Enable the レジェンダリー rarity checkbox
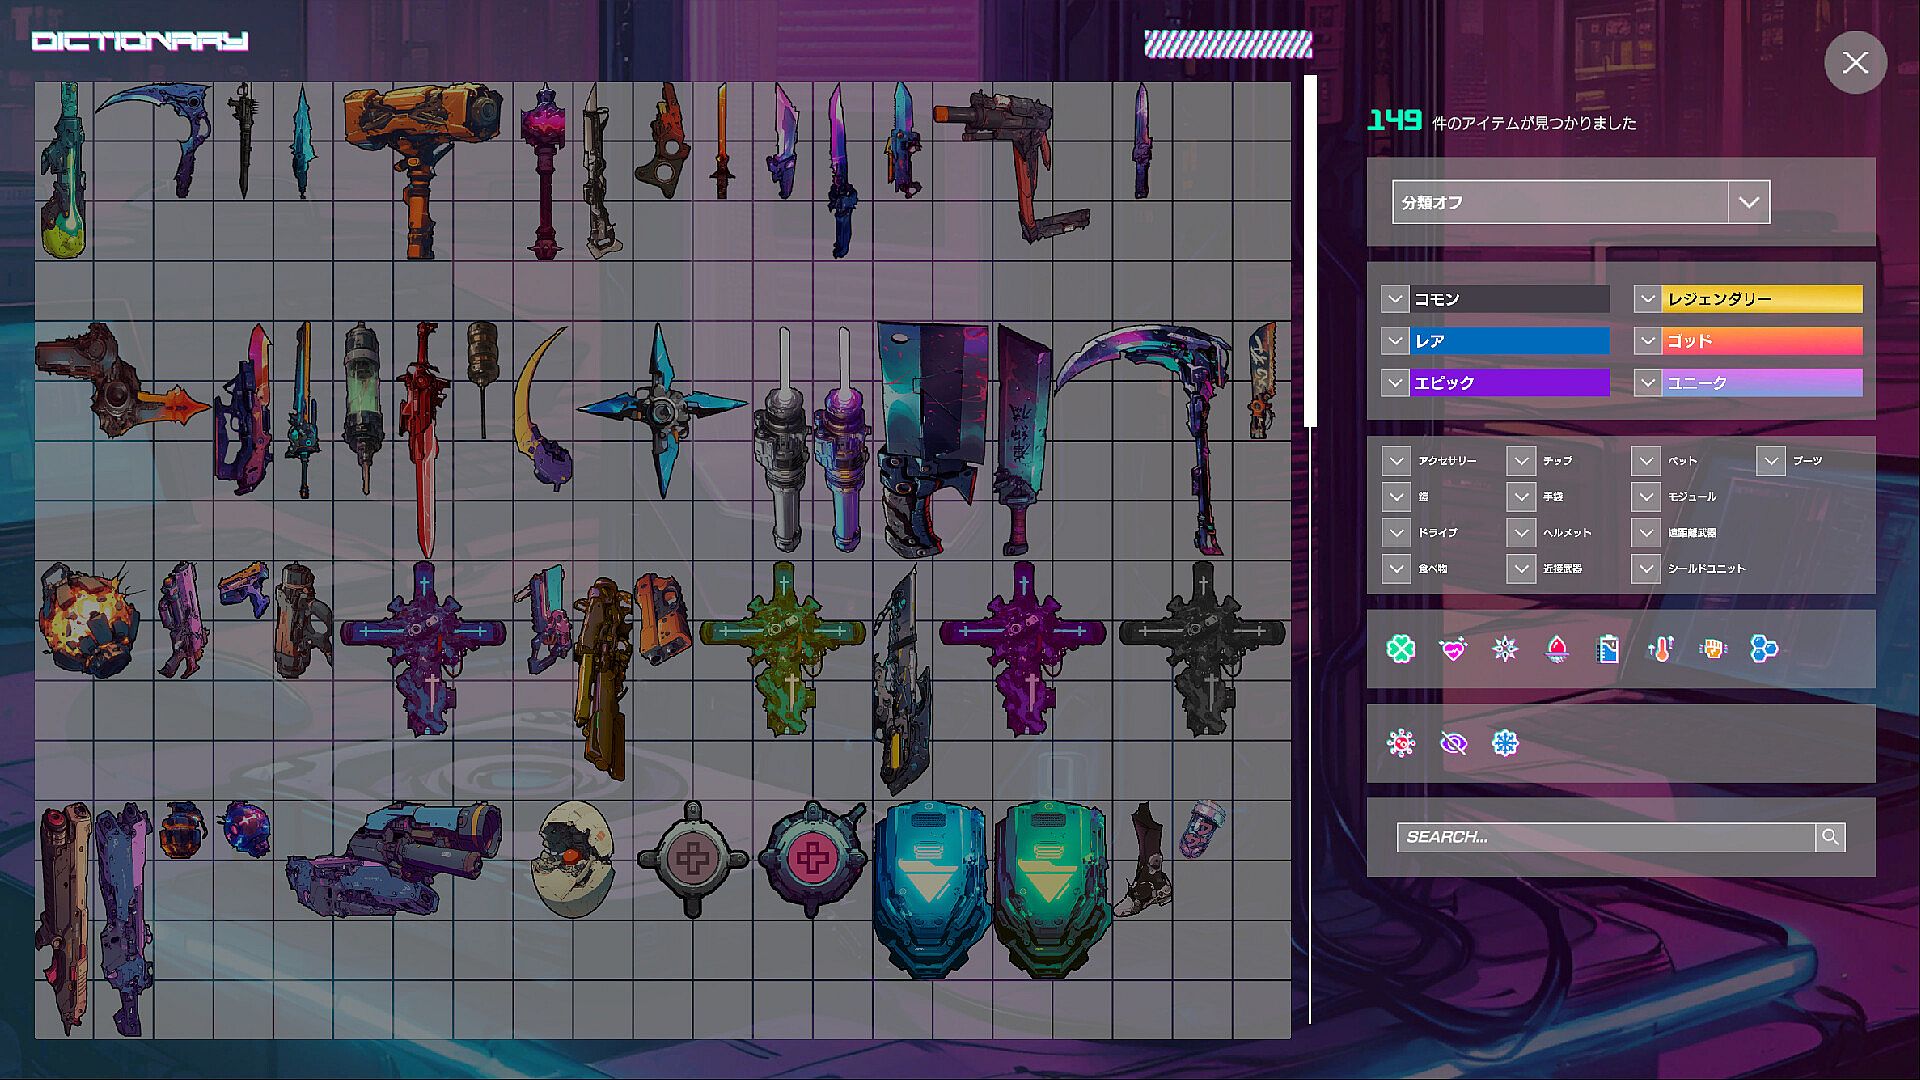 (x=1647, y=299)
